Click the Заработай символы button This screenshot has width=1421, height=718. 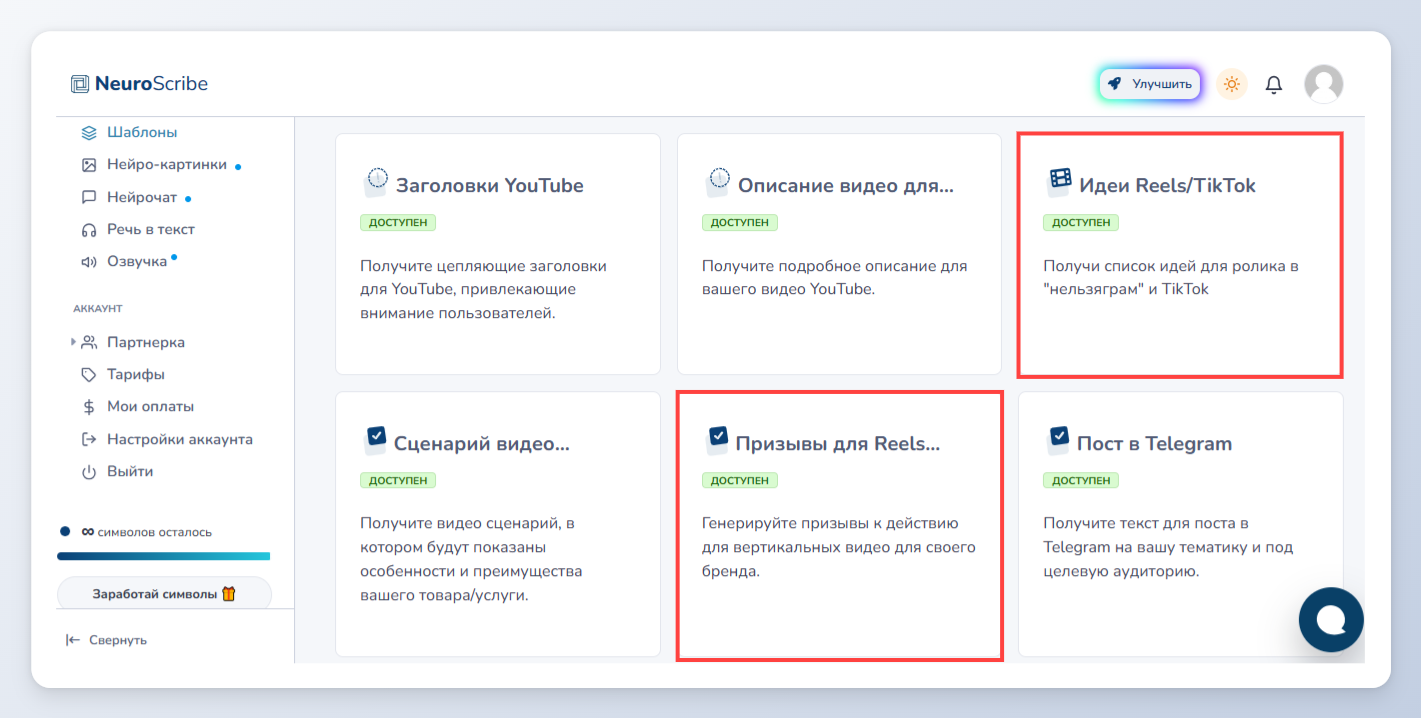(x=164, y=594)
